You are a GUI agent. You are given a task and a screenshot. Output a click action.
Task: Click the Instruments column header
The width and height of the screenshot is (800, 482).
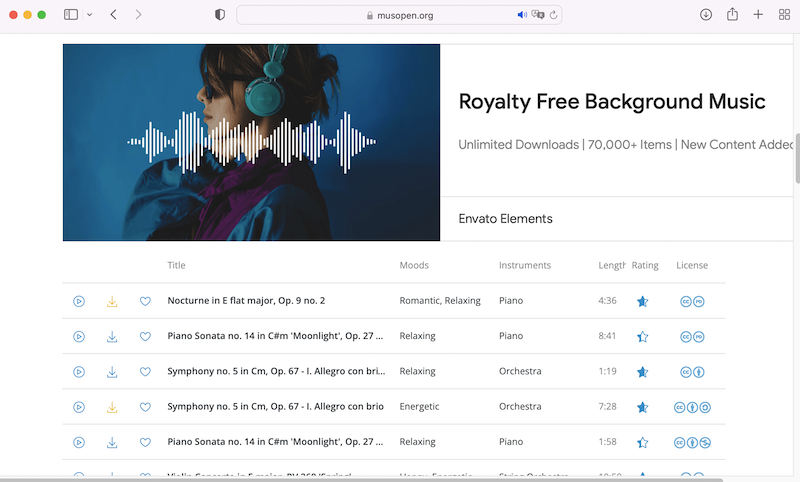(525, 265)
